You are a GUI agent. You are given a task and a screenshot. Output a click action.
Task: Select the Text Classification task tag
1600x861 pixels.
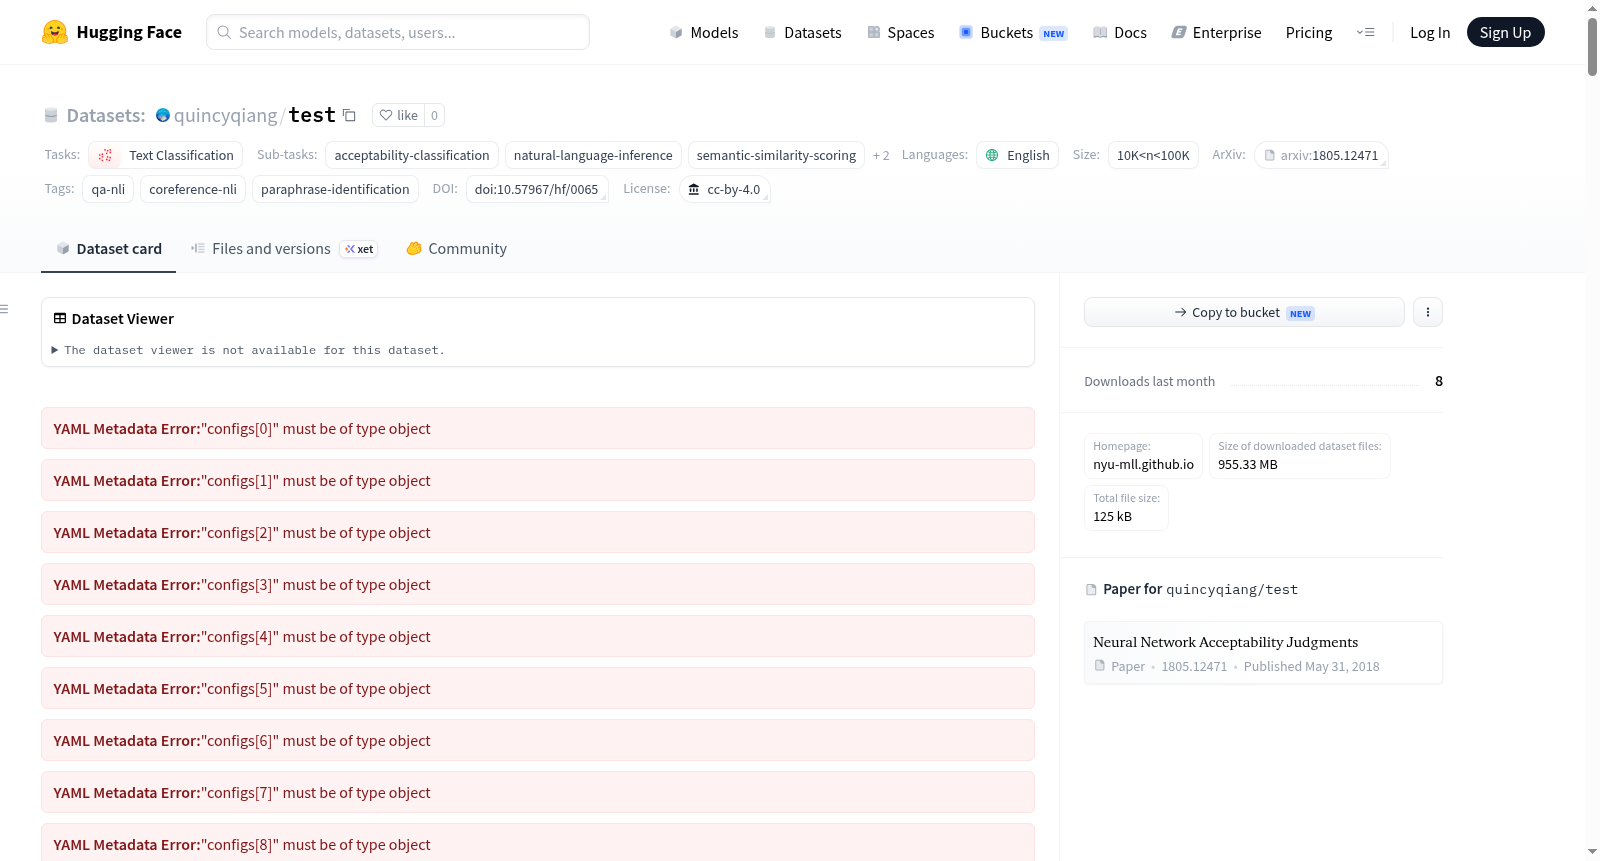166,155
